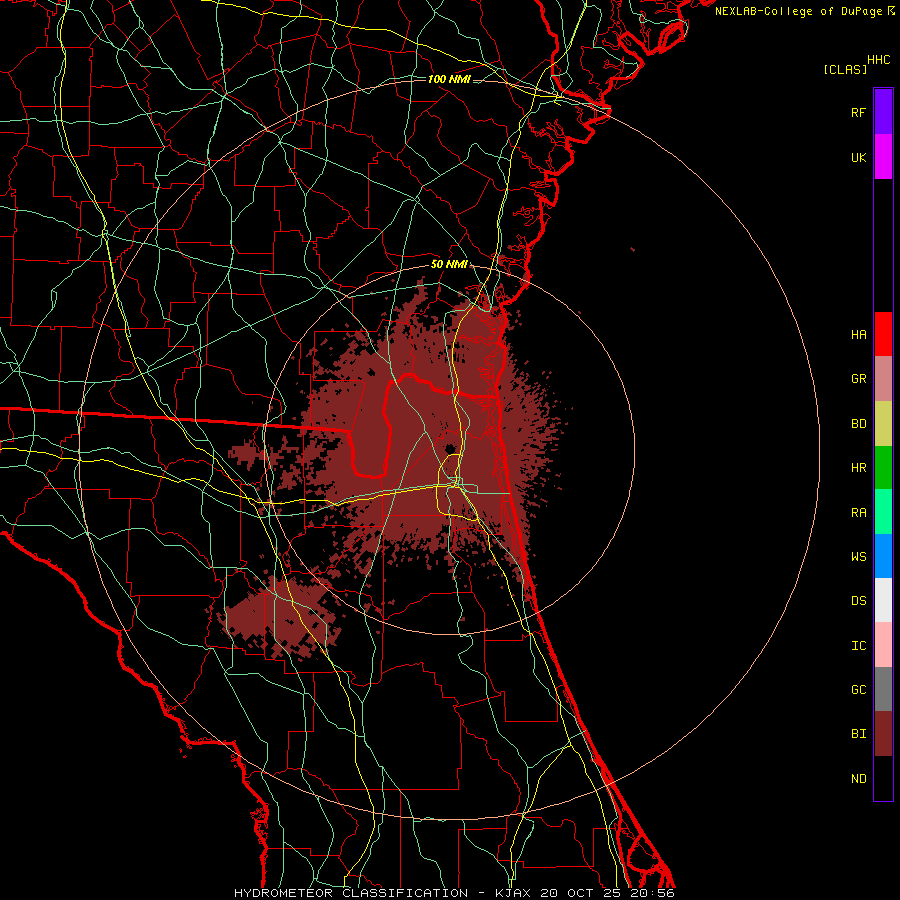Screen dimensions: 900x900
Task: Click the IC legend label
Action: click(x=858, y=646)
